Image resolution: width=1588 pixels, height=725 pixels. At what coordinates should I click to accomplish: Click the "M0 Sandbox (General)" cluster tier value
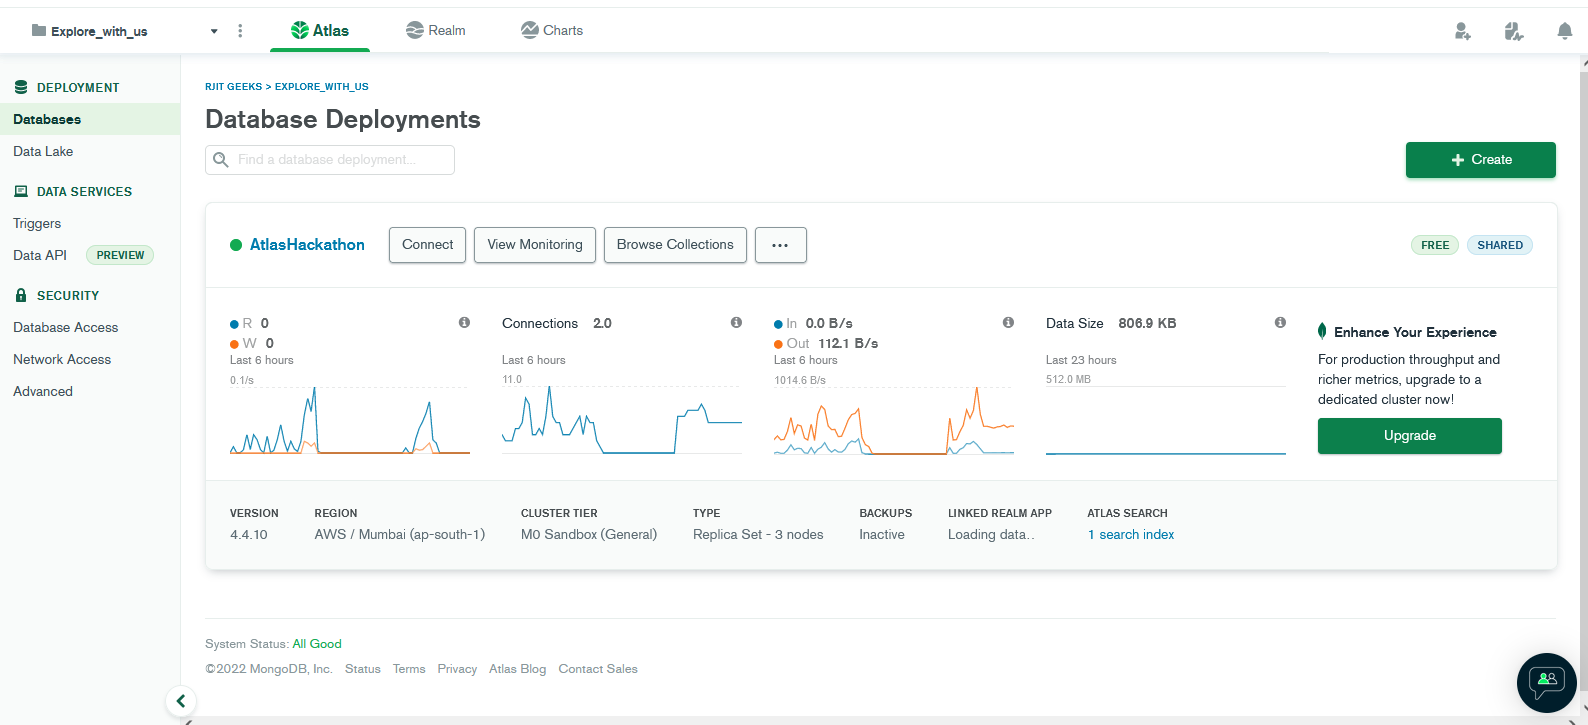(x=589, y=535)
